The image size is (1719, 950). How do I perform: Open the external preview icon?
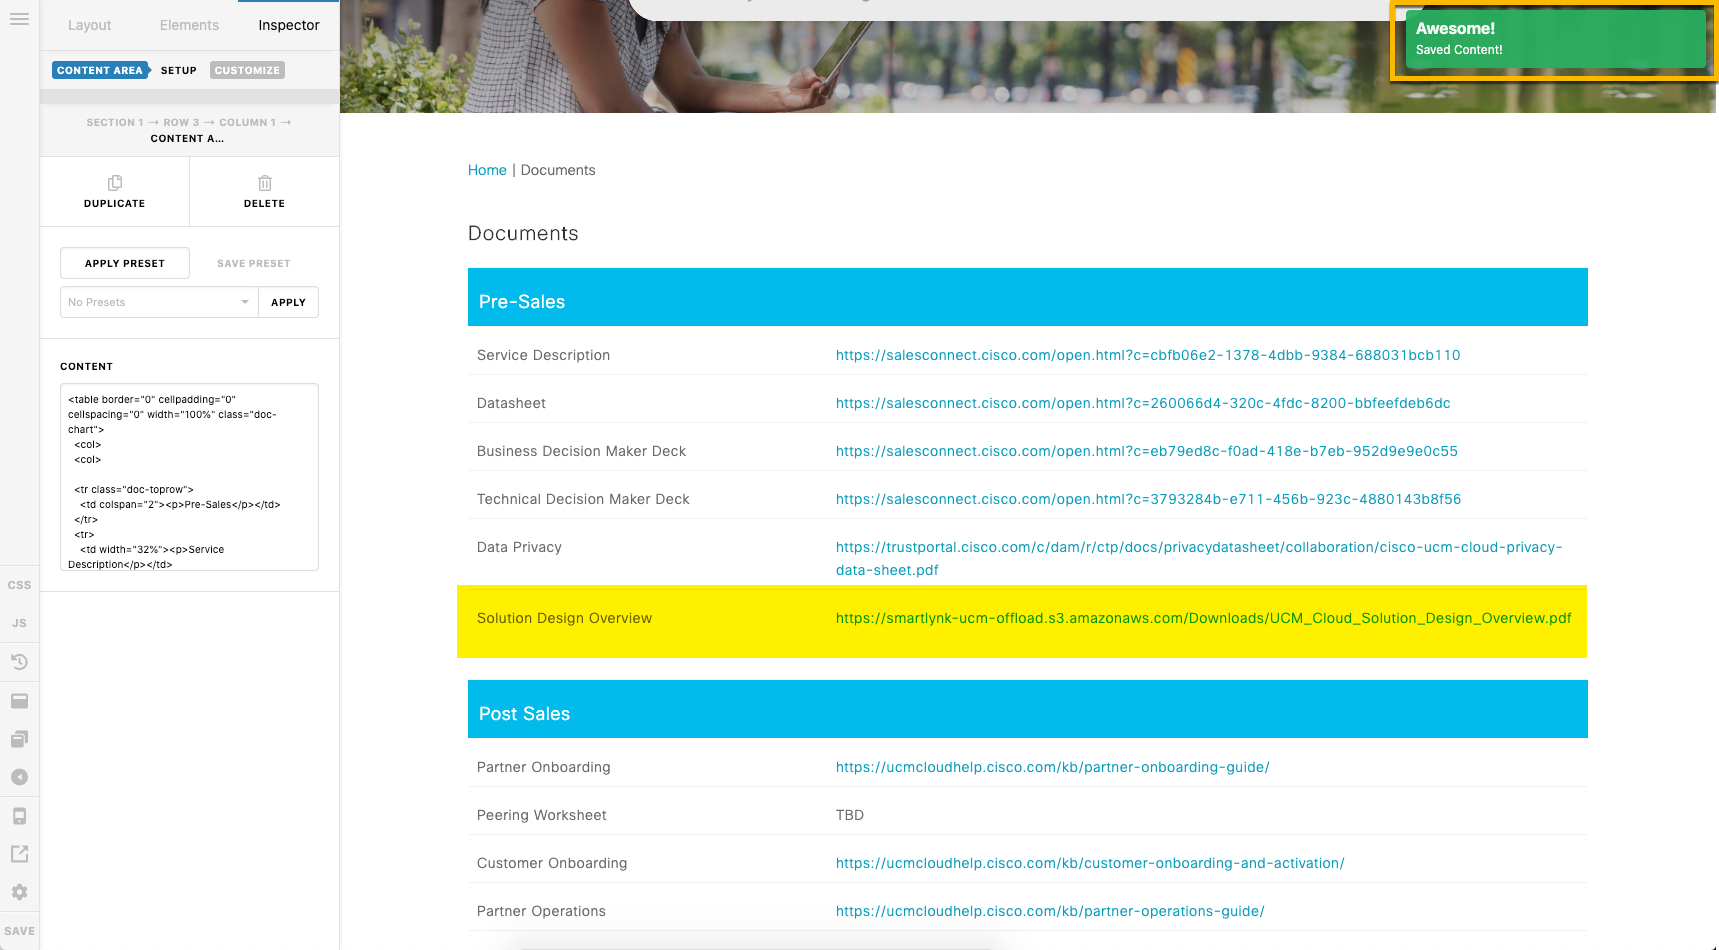(x=19, y=854)
